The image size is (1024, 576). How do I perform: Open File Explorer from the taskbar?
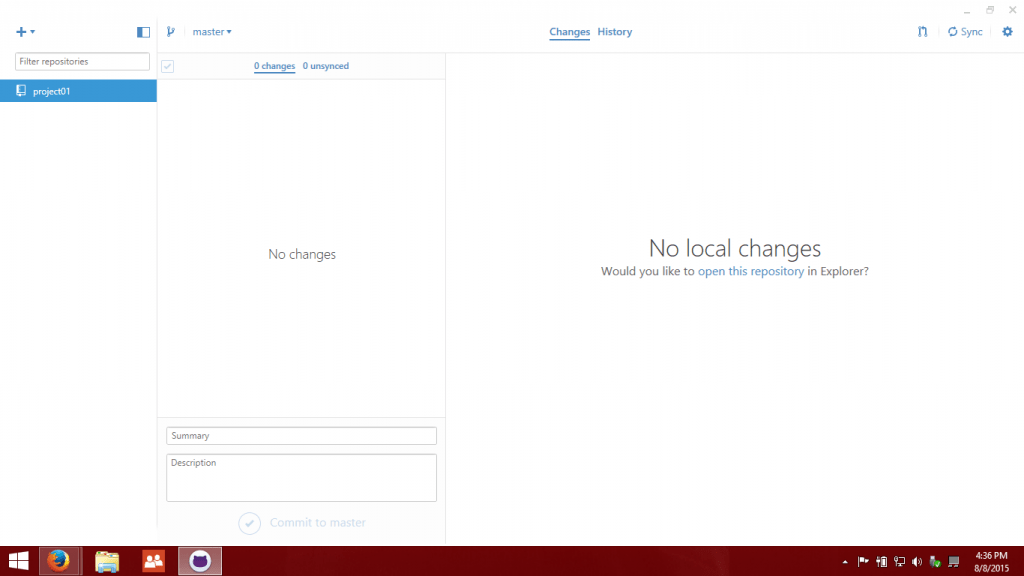(107, 561)
